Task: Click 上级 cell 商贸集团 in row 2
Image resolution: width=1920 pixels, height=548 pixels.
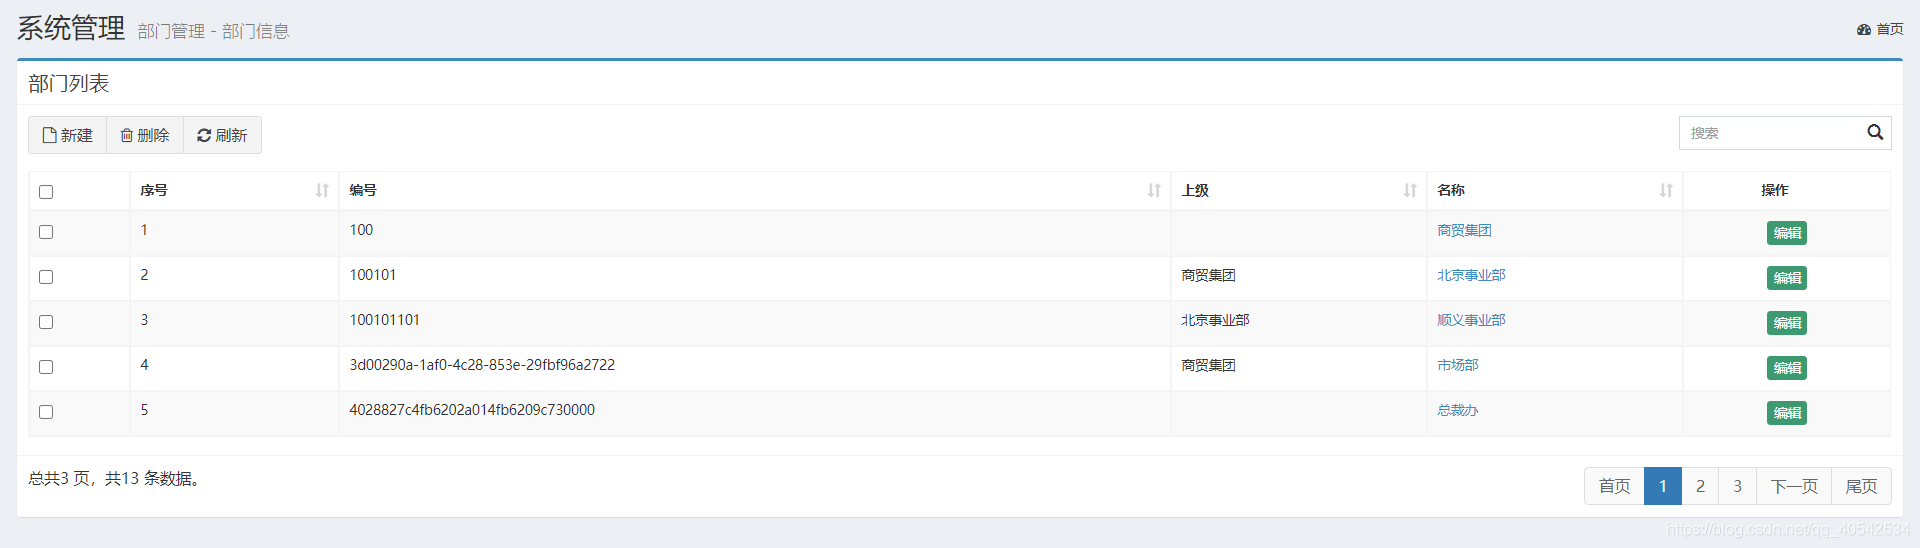Action: [1208, 275]
